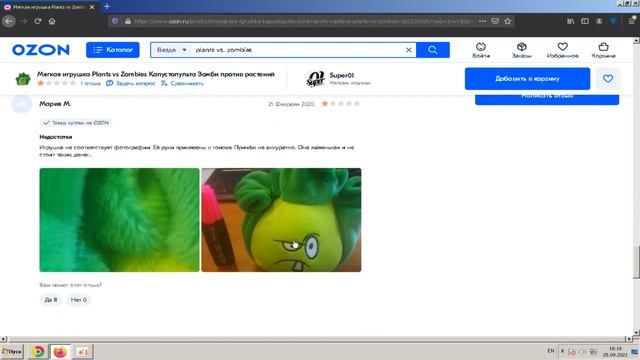Click the horizontal scrollbar right arrow
This screenshot has height=360, width=640.
pyautogui.click(x=629, y=339)
